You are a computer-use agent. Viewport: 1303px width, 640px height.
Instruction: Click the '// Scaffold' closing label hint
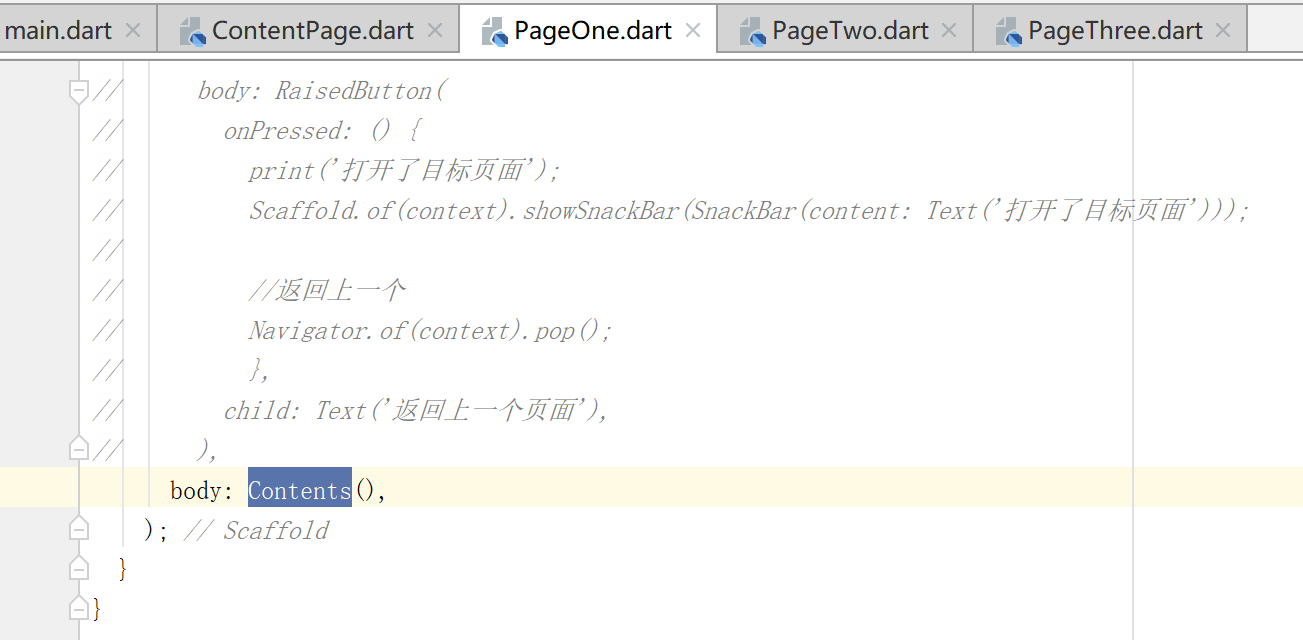257,530
